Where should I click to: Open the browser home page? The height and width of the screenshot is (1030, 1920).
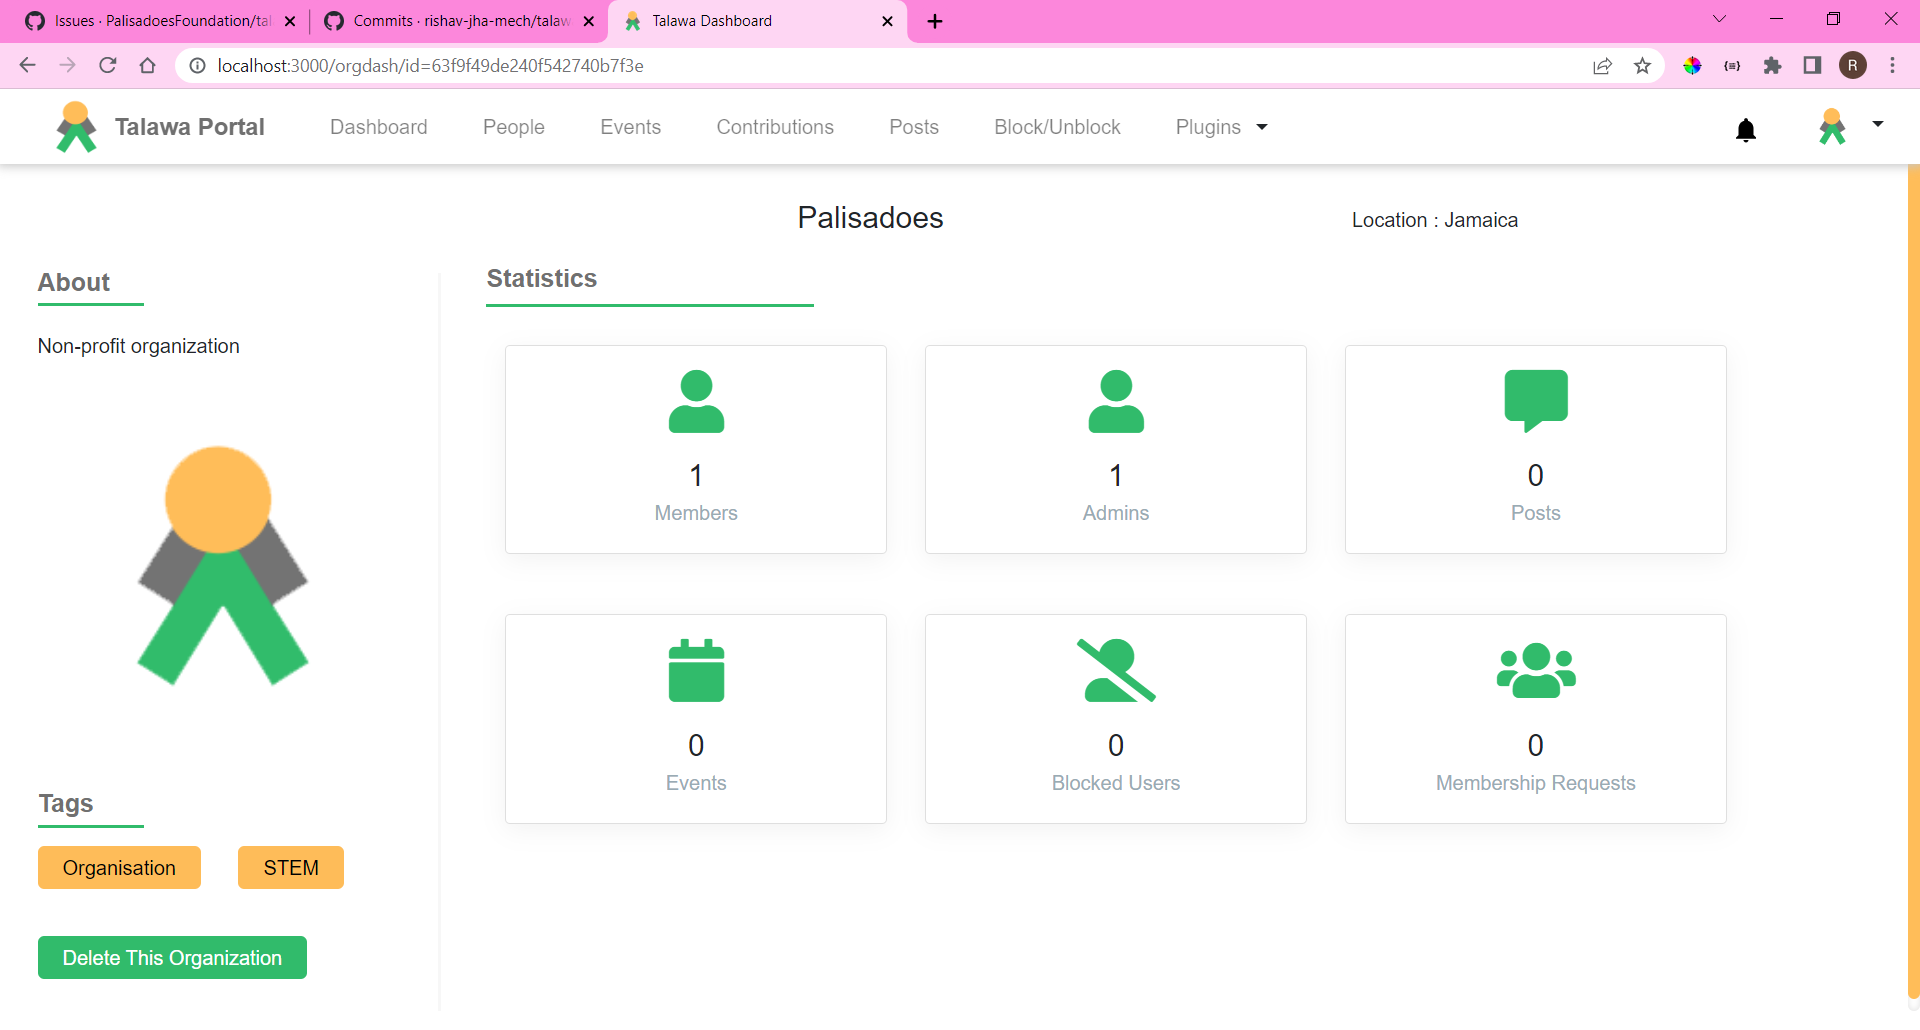coord(148,66)
